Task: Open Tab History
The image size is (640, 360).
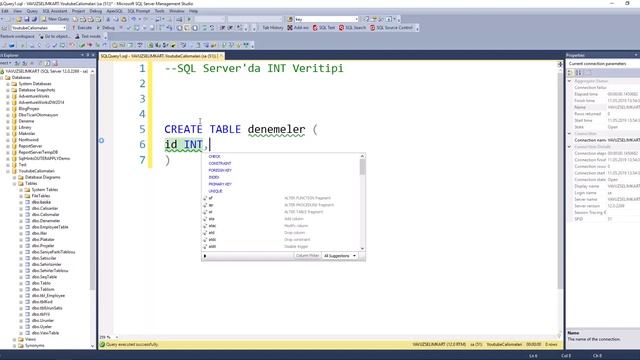Action: (272, 28)
